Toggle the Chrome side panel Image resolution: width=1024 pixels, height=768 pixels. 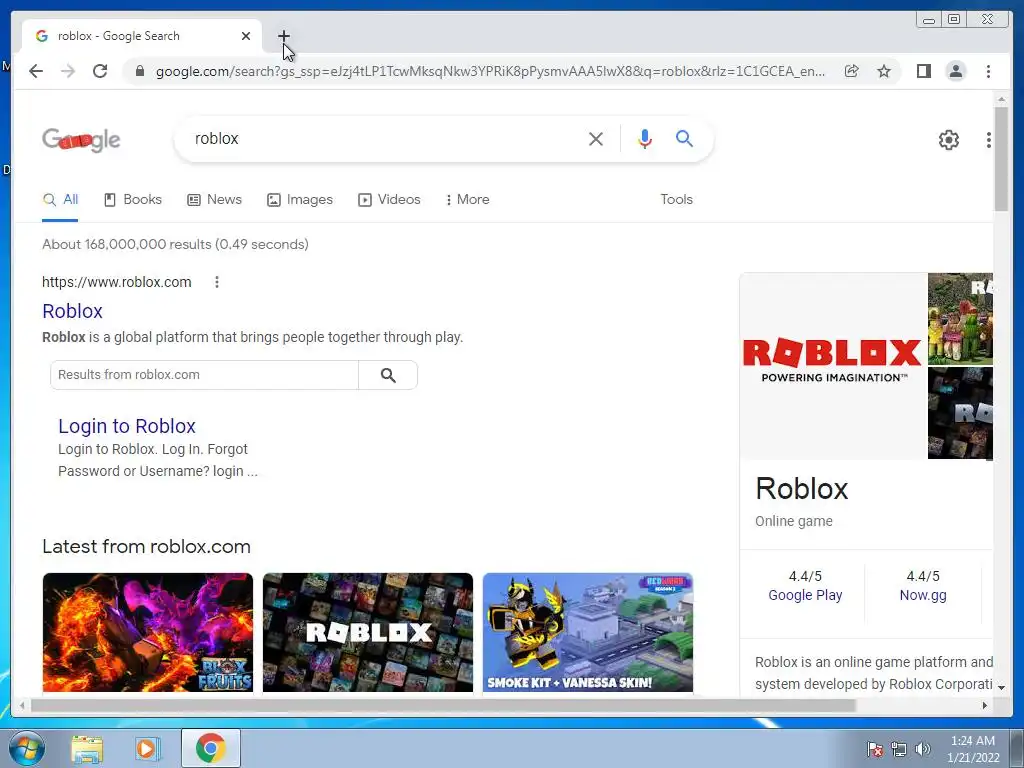tap(923, 71)
